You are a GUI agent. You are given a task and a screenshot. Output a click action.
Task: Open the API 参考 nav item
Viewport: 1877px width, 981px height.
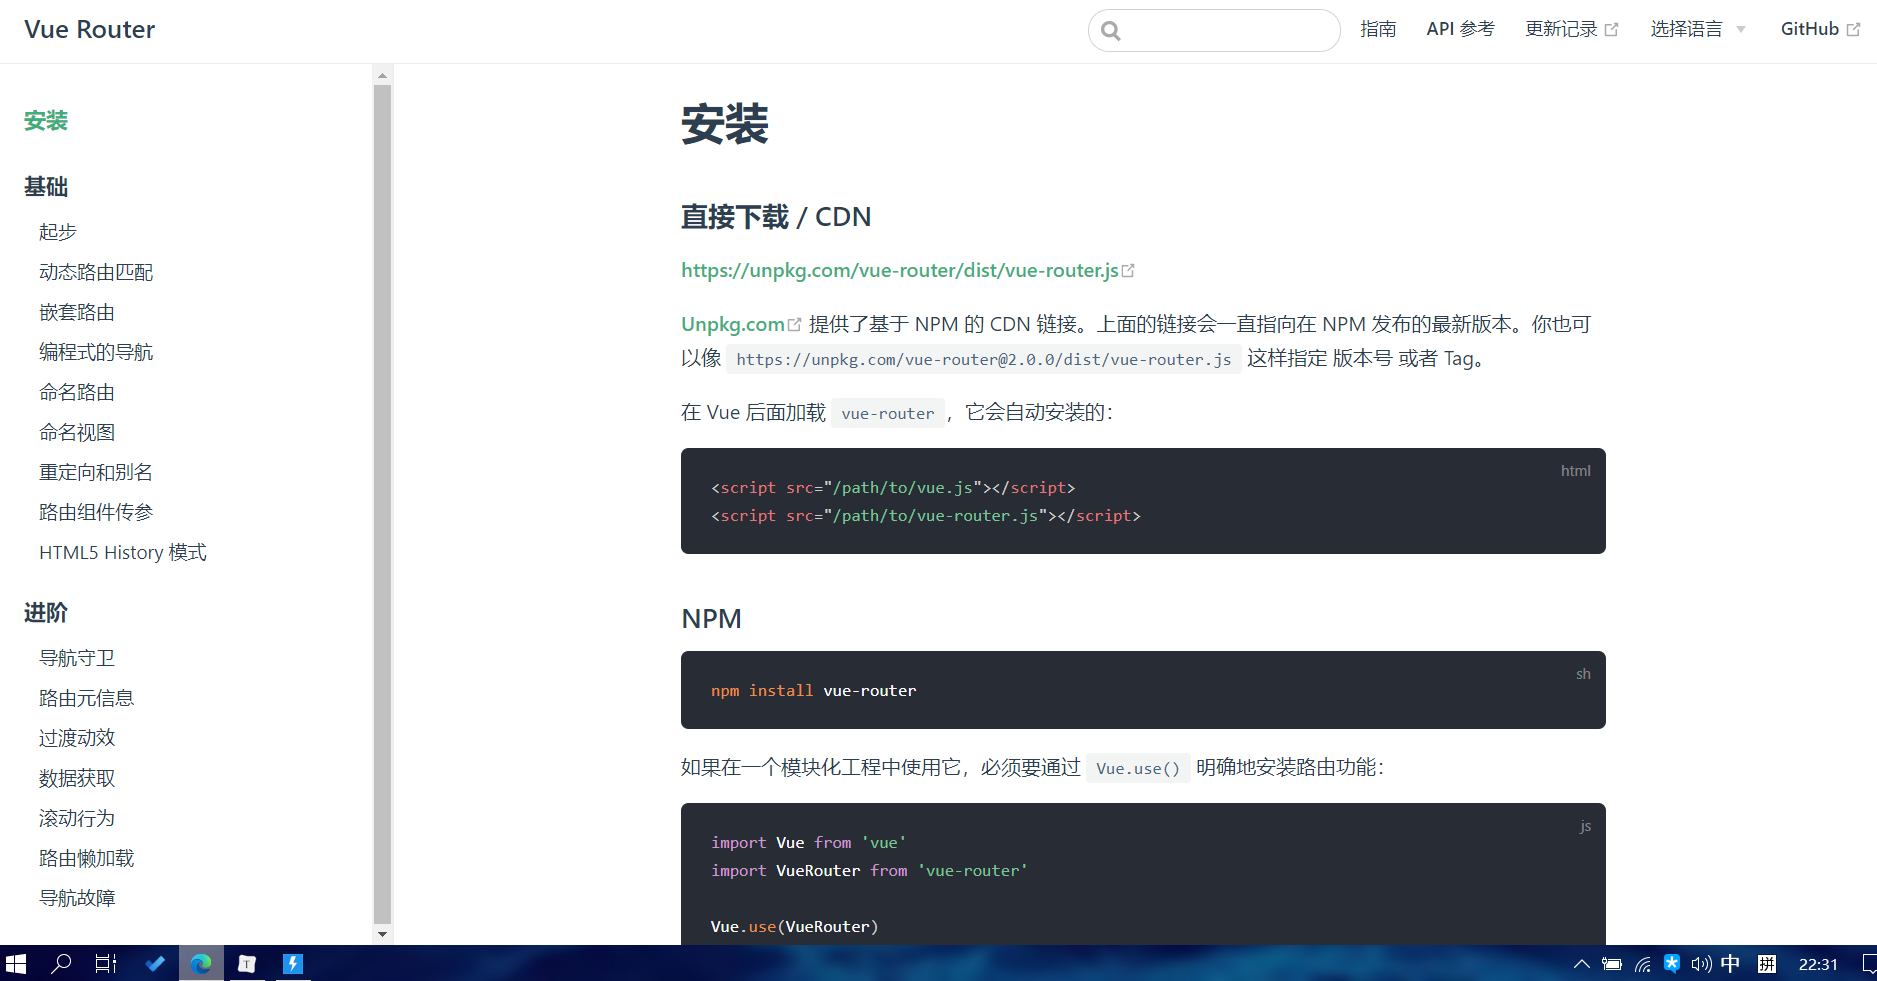click(x=1460, y=29)
